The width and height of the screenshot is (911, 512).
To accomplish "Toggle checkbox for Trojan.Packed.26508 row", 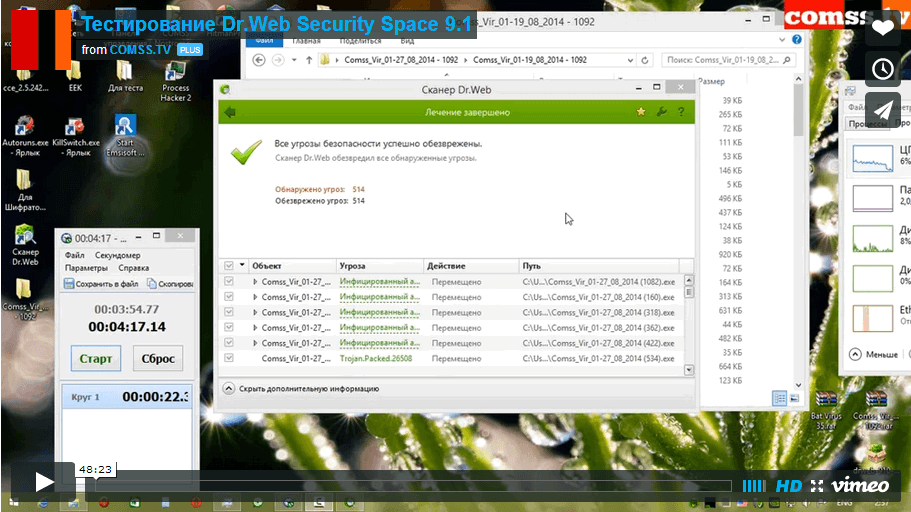I will point(229,358).
